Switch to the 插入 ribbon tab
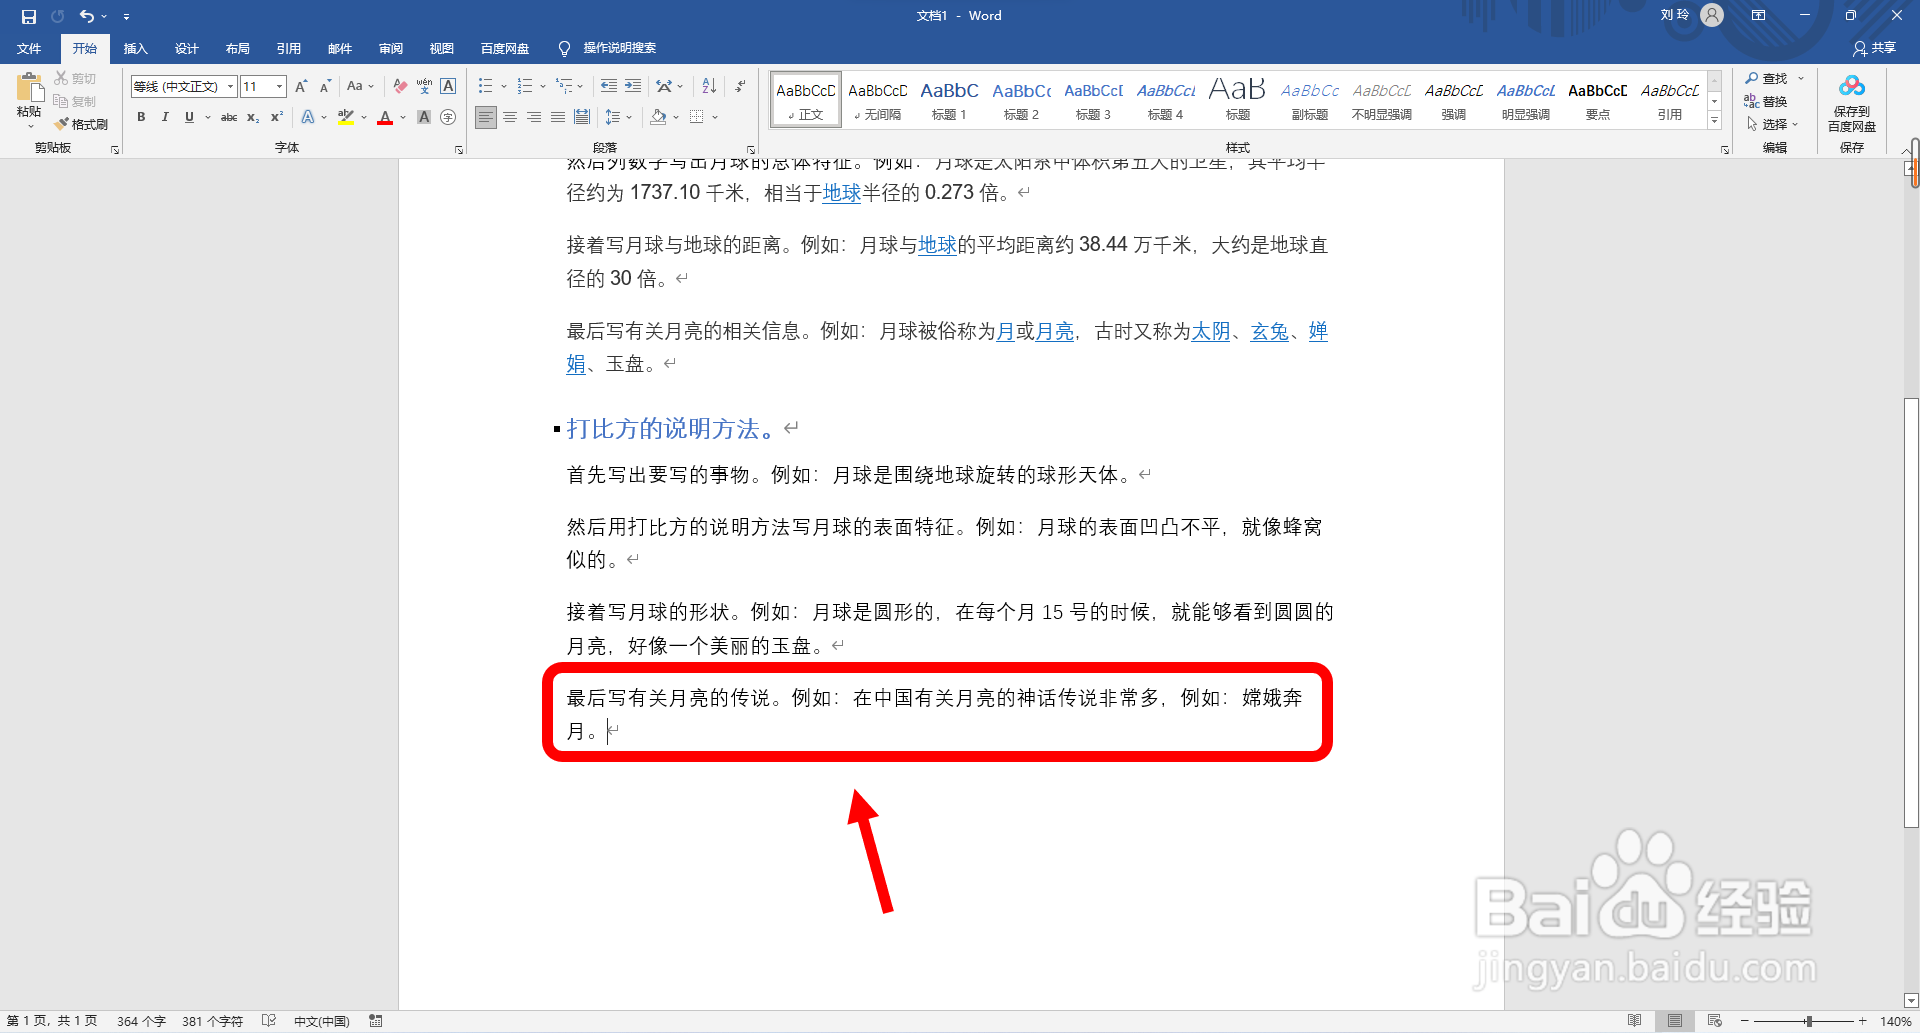The width and height of the screenshot is (1920, 1033). [135, 48]
